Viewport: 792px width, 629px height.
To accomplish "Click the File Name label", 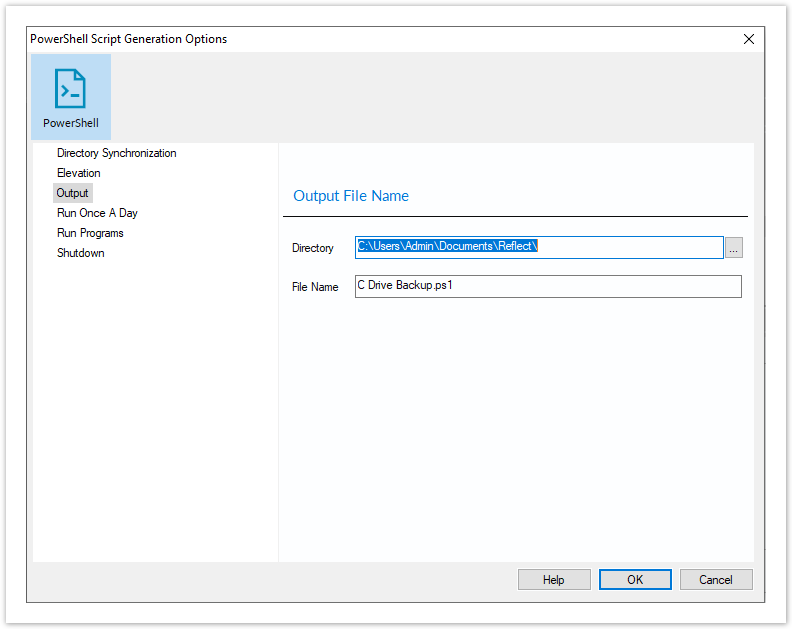I will pos(315,287).
